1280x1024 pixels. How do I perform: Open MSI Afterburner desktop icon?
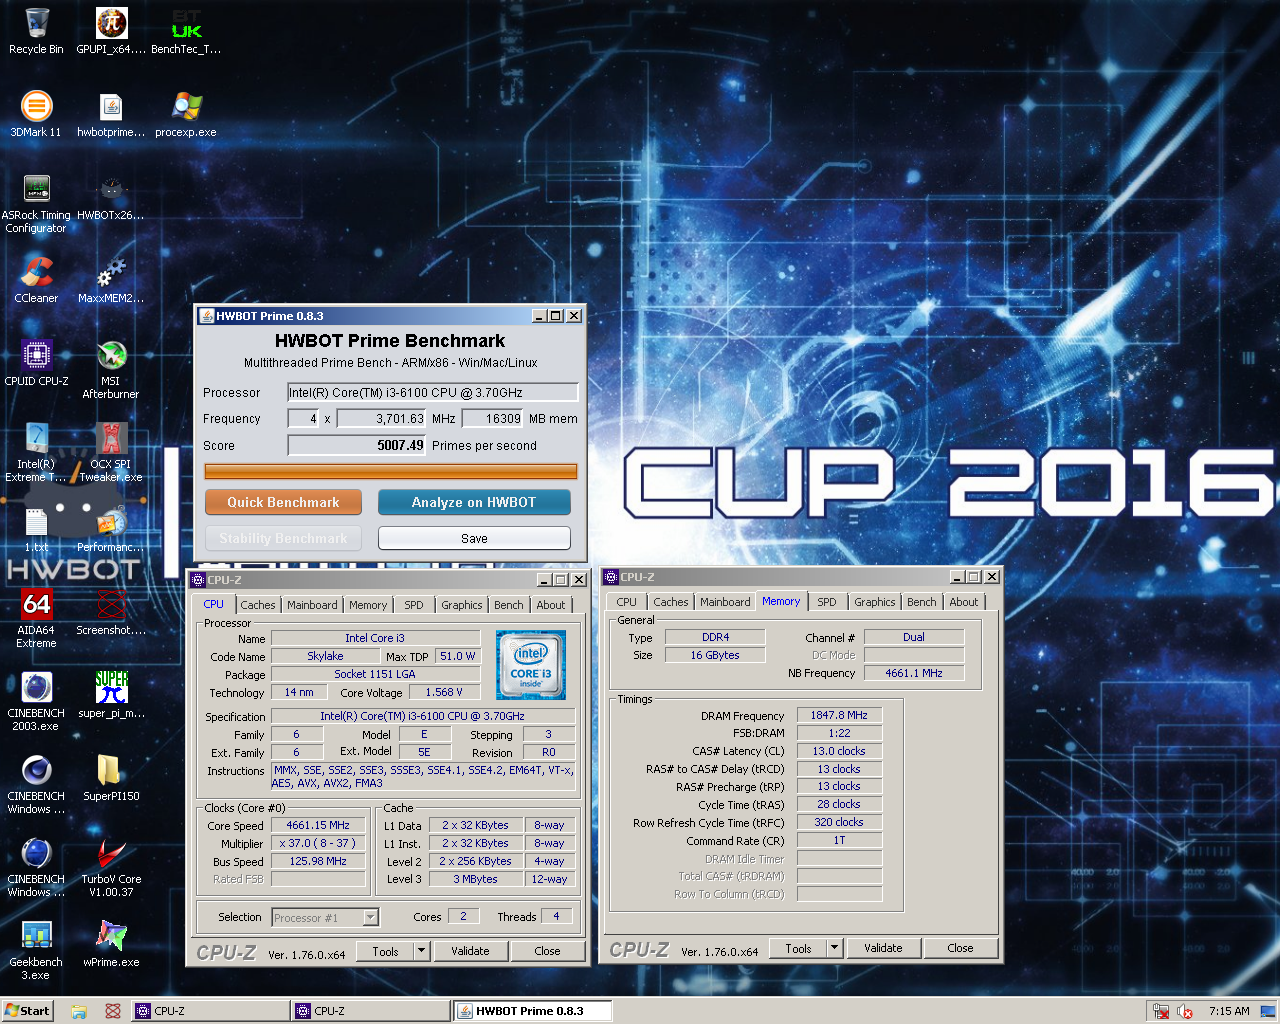point(111,369)
